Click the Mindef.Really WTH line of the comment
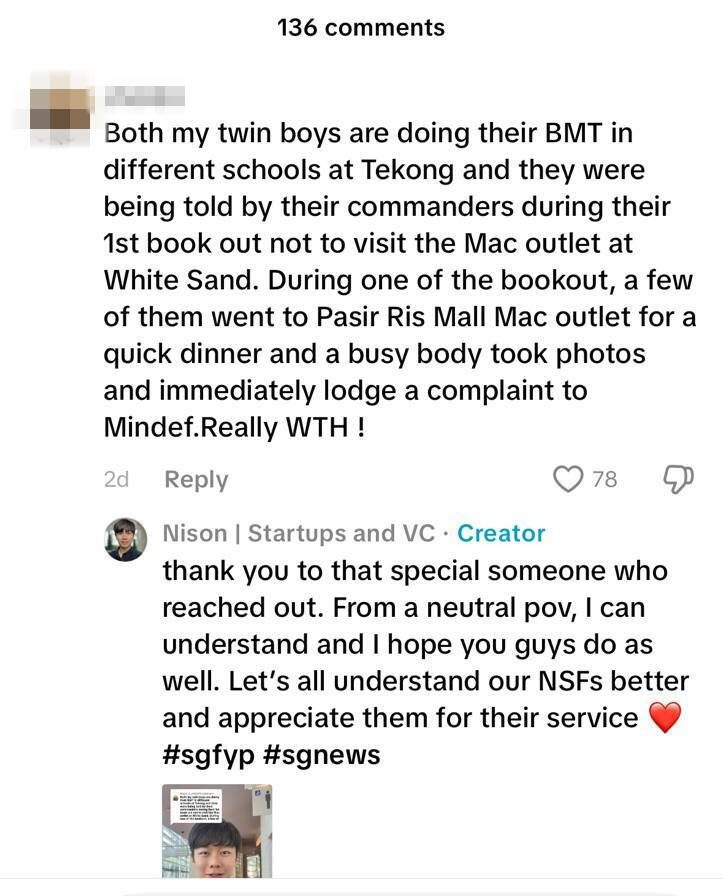Screen dimensions: 723x896 (234, 427)
